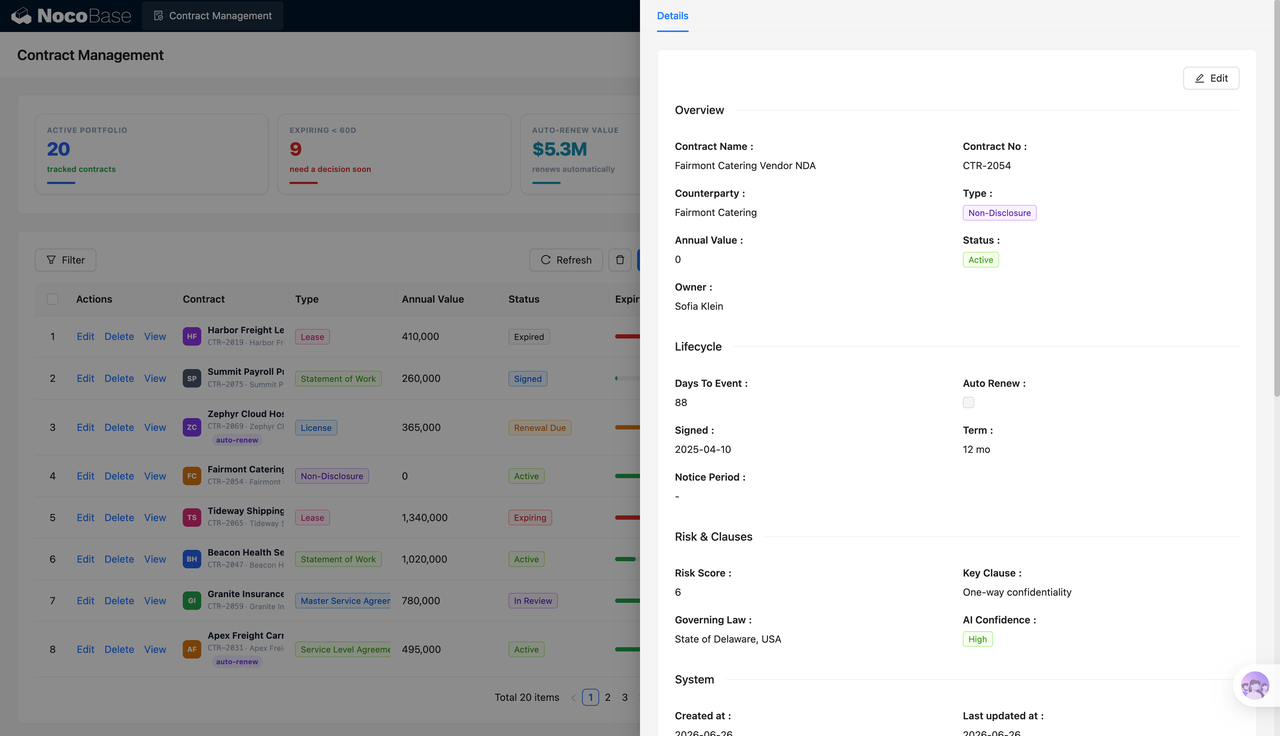
Task: Click View link for row 5
Action: 155,518
